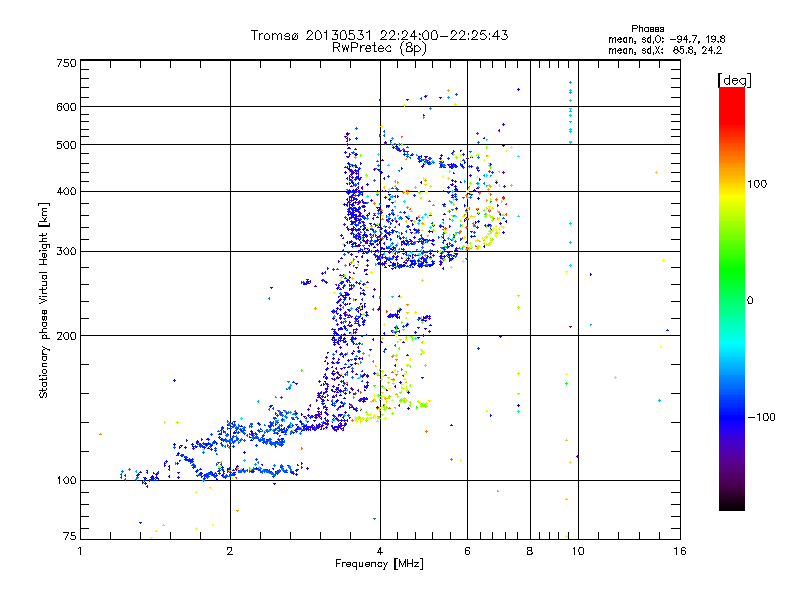This screenshot has height=600, width=800.
Task: Click the x-axis tick label '6'
Action: [x=467, y=551]
